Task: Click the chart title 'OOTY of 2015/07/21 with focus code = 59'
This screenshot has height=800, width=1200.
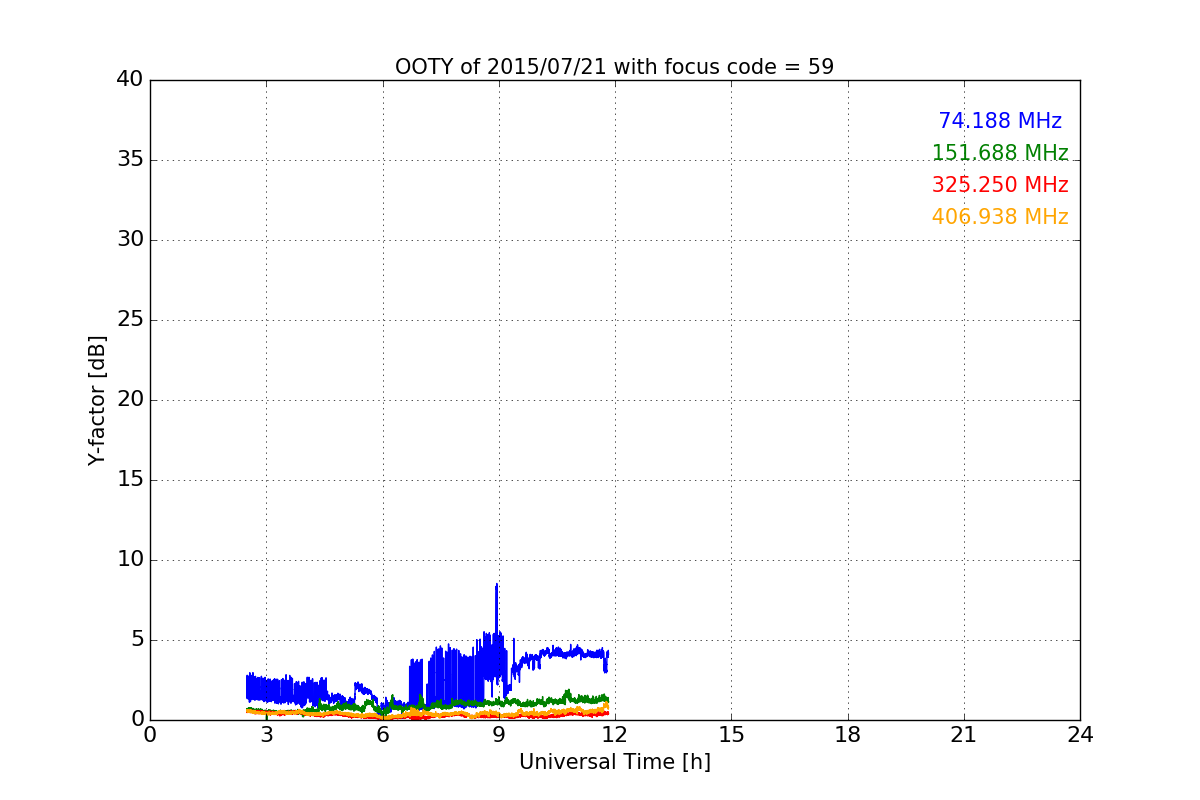Action: click(614, 67)
